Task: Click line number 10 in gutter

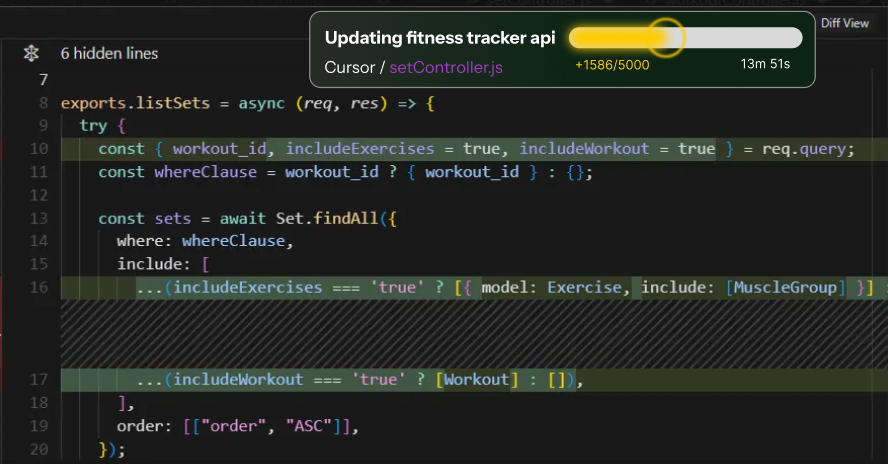Action: point(39,148)
